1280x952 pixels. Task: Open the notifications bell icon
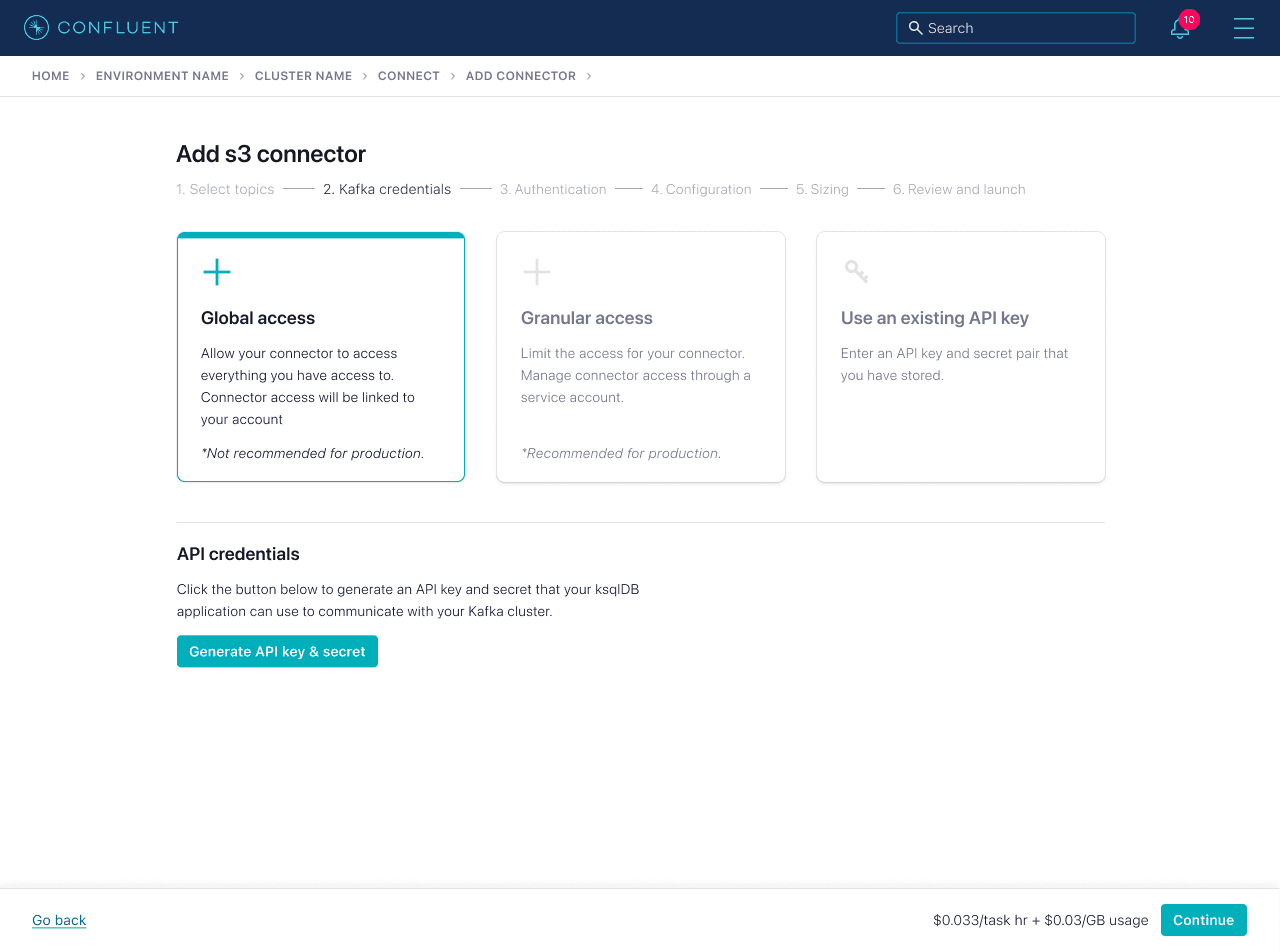[1180, 29]
